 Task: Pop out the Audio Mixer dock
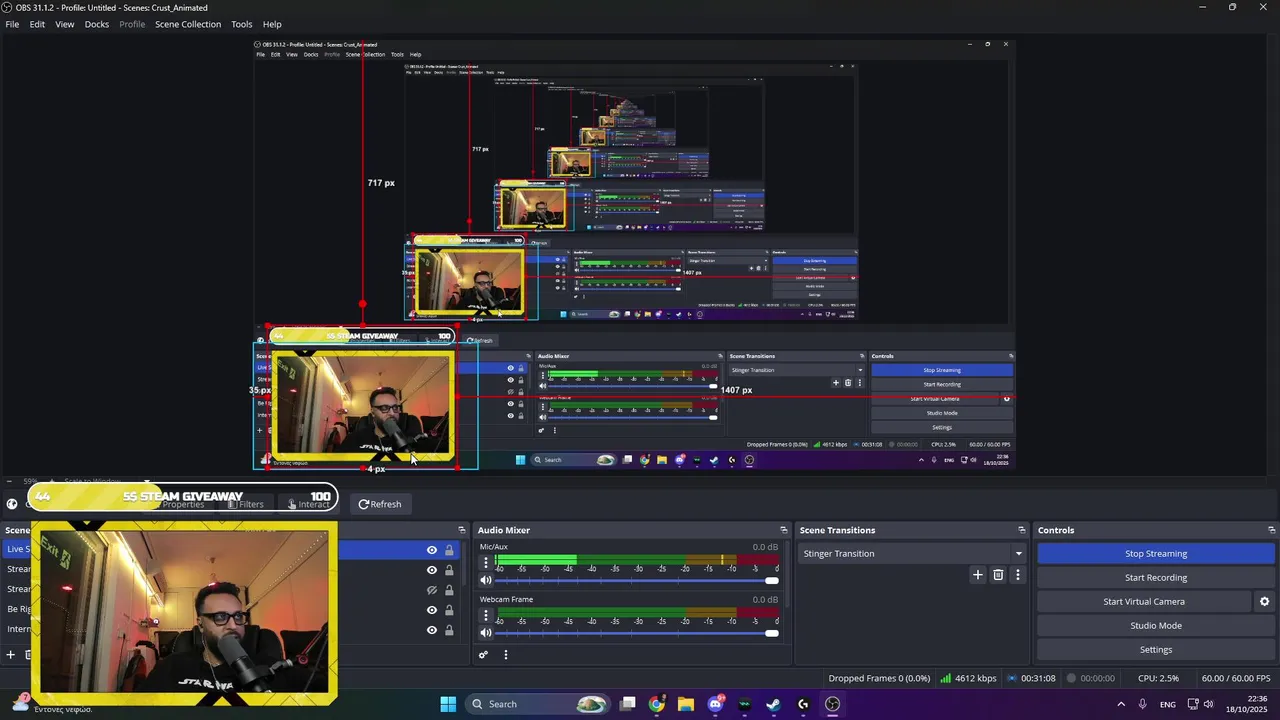783,530
